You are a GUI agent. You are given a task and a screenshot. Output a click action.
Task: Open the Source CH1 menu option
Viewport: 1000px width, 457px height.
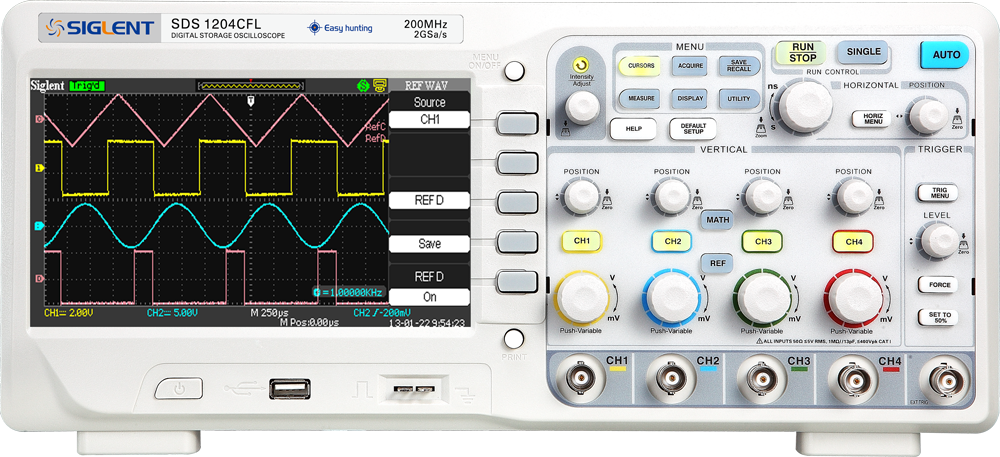429,111
